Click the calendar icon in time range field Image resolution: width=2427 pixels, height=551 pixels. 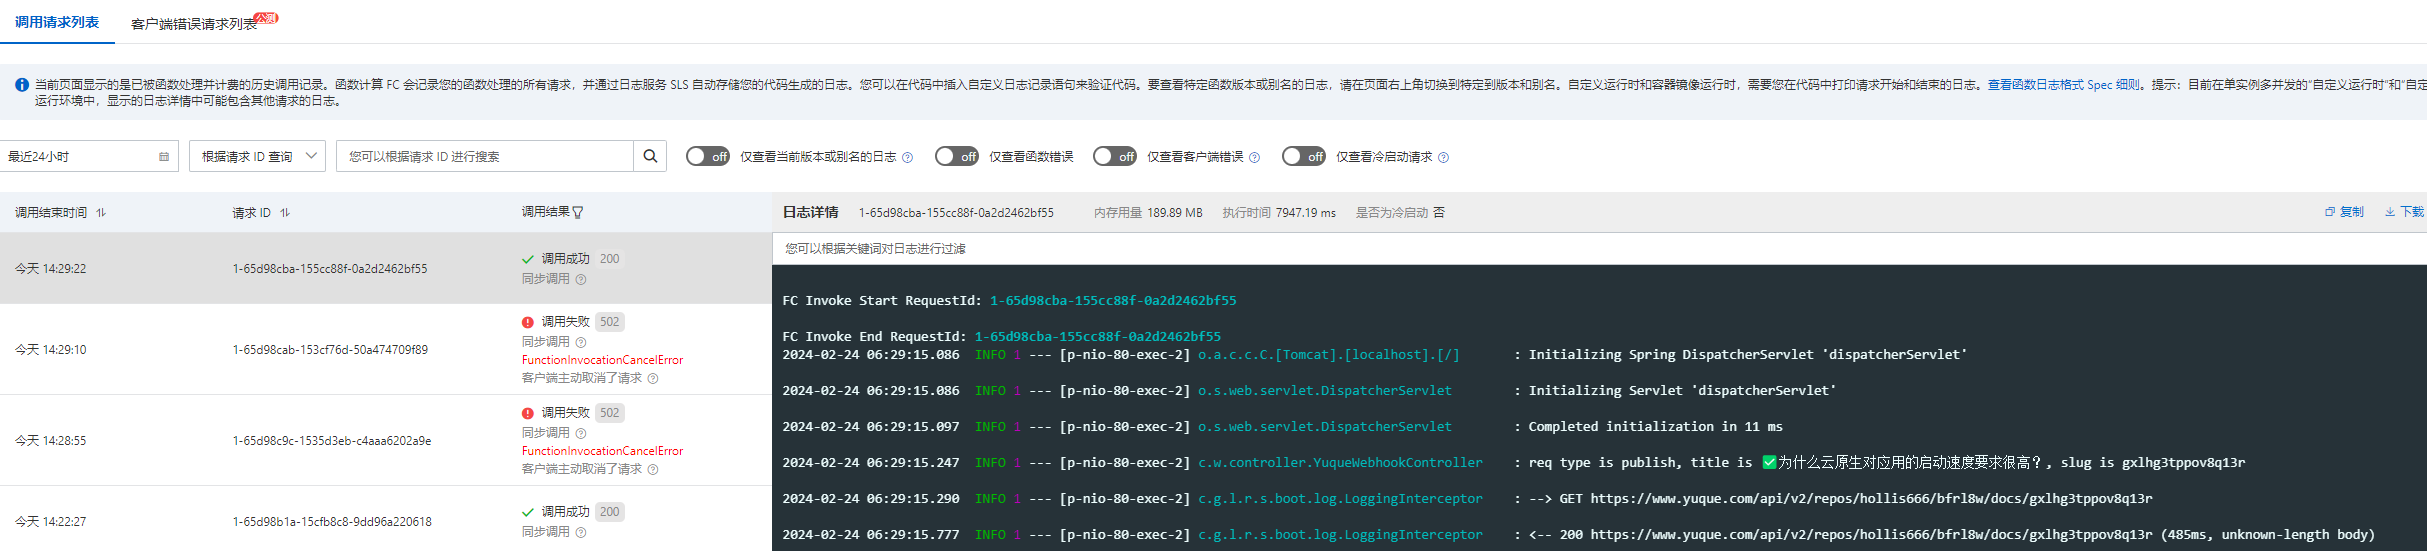164,157
